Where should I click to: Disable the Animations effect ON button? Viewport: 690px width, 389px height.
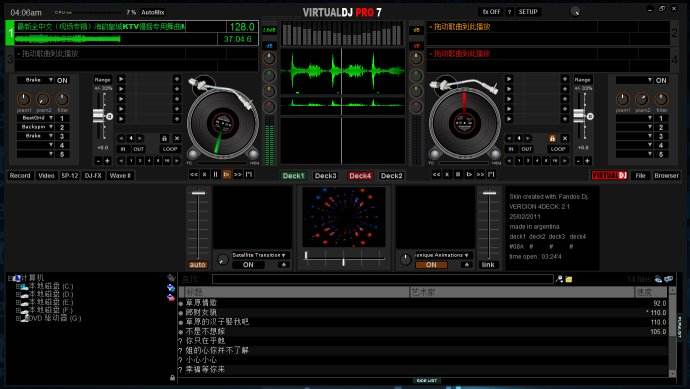pyautogui.click(x=431, y=265)
